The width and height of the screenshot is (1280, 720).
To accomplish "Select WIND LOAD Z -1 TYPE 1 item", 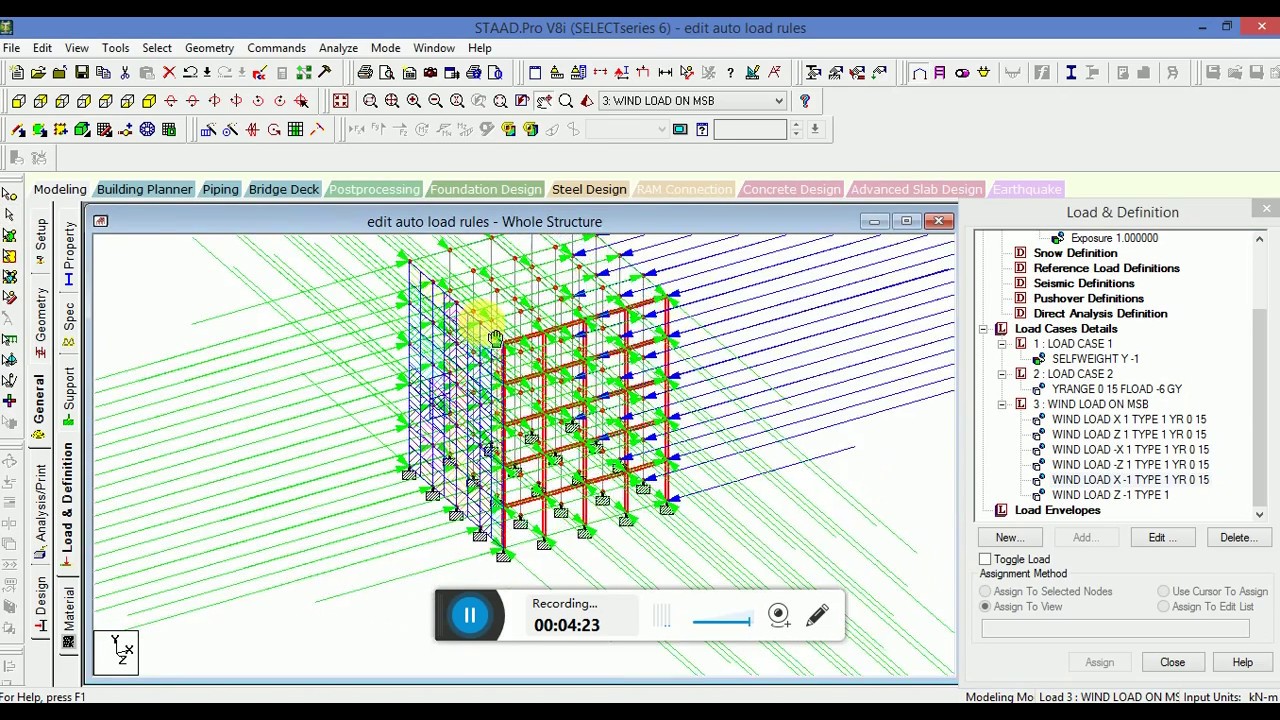I will click(1110, 495).
